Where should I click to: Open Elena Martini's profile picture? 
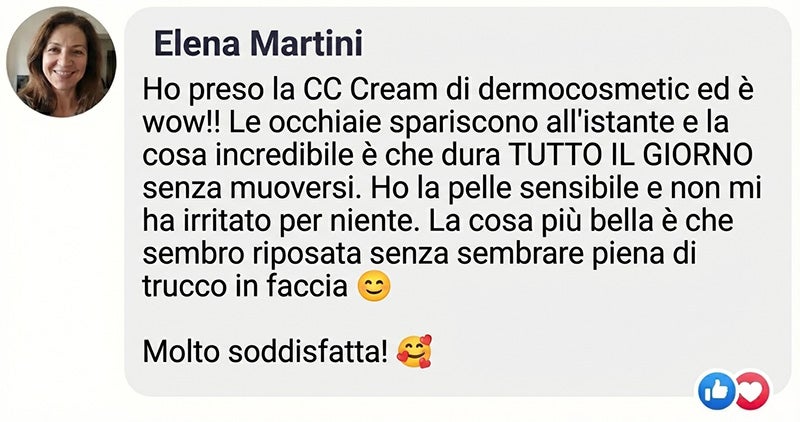(x=61, y=62)
